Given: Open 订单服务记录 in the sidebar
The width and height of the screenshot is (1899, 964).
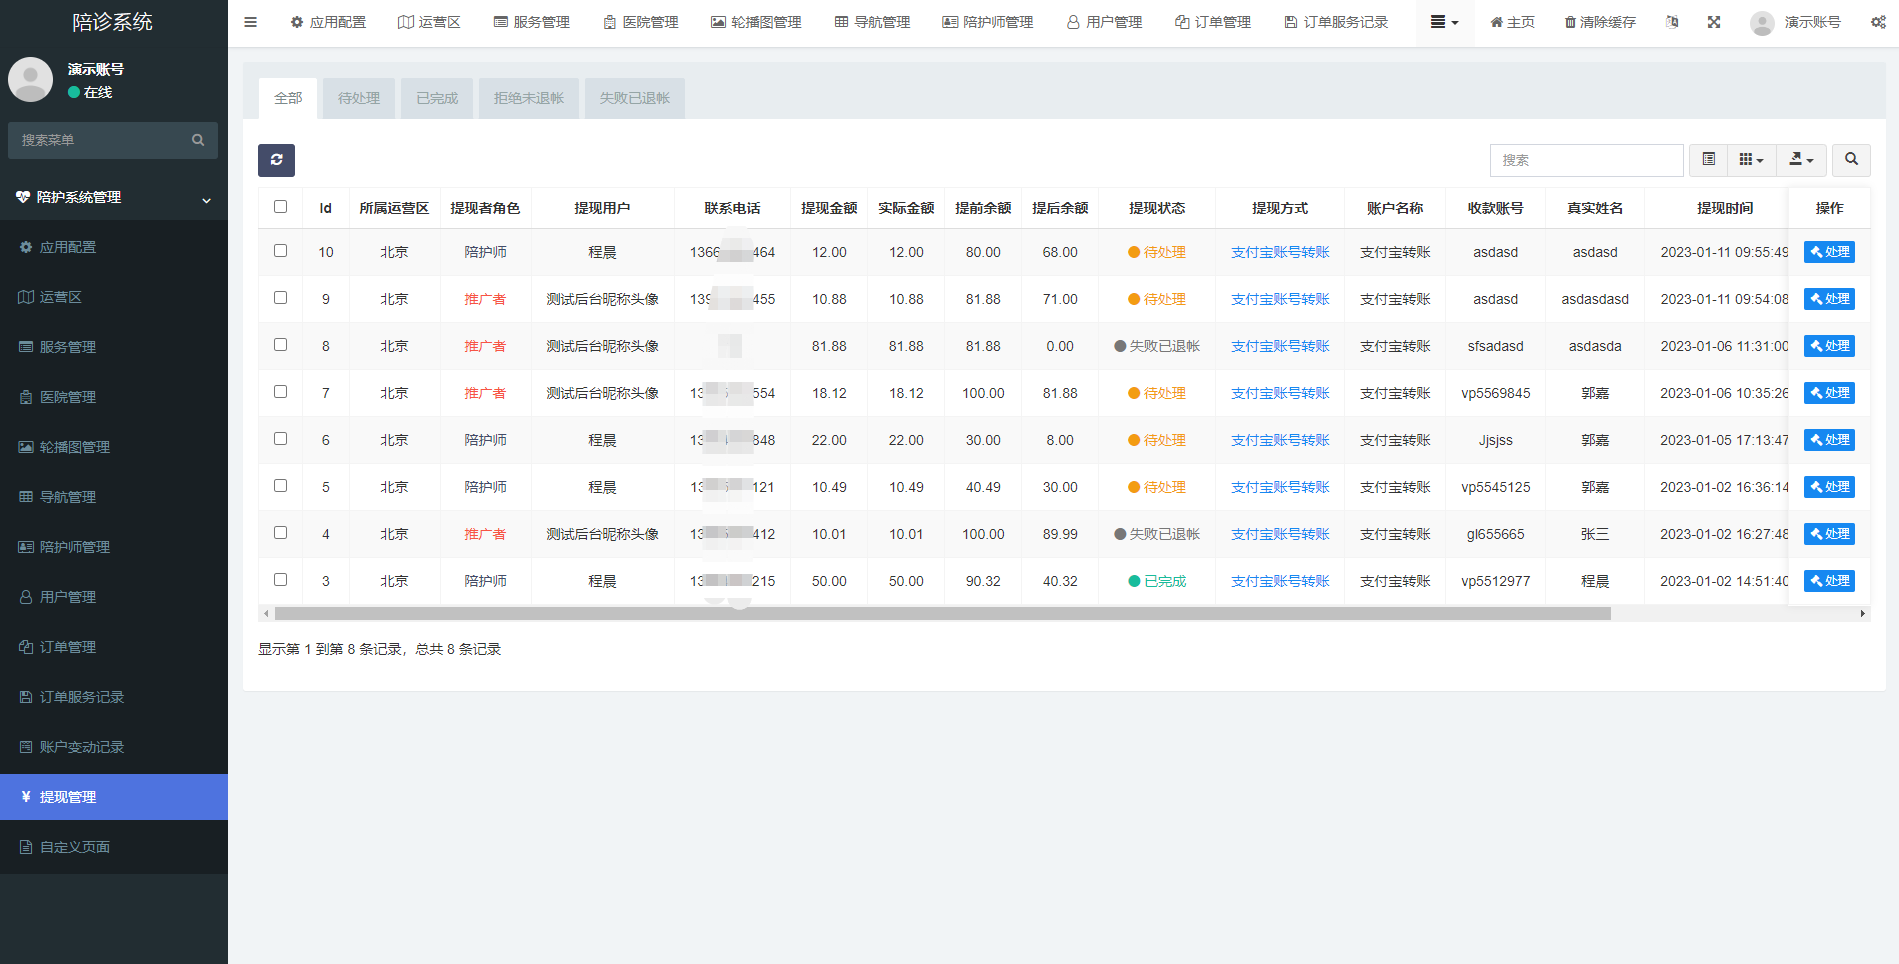Looking at the screenshot, I should 114,697.
